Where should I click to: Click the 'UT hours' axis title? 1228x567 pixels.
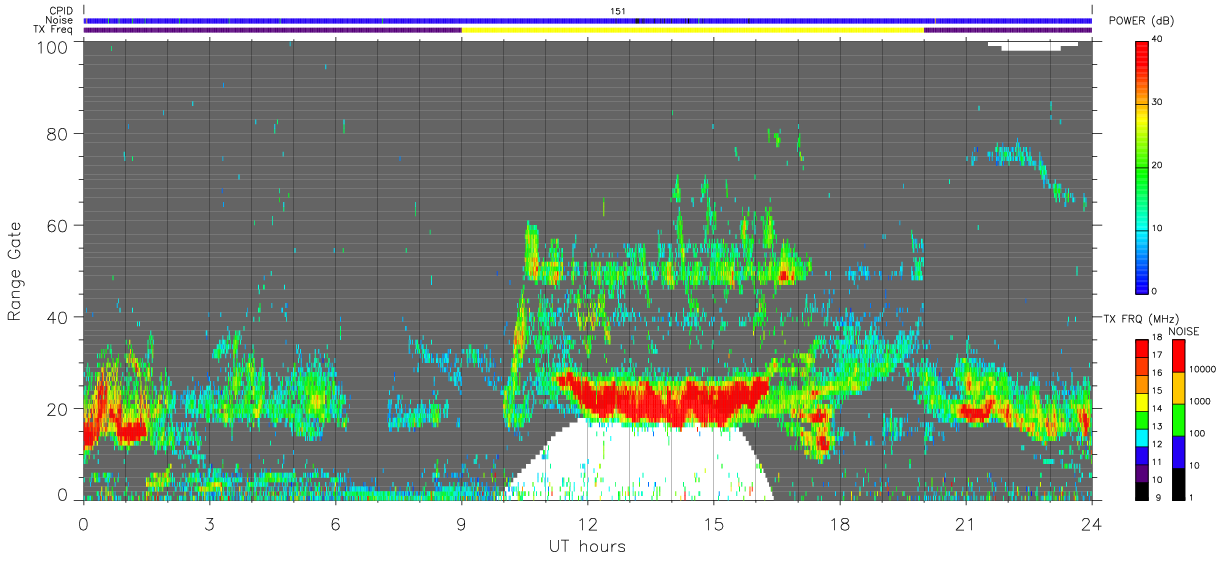point(587,547)
